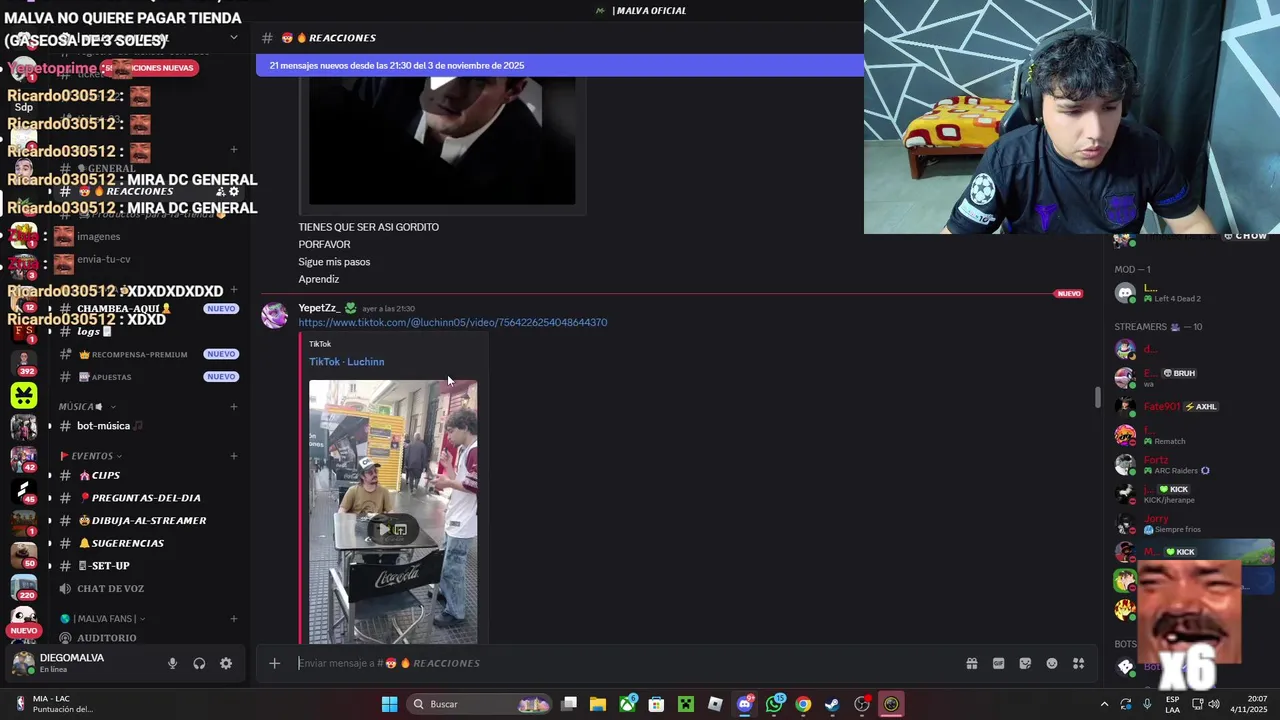
Task: Open Windows Start menu
Action: coord(389,704)
